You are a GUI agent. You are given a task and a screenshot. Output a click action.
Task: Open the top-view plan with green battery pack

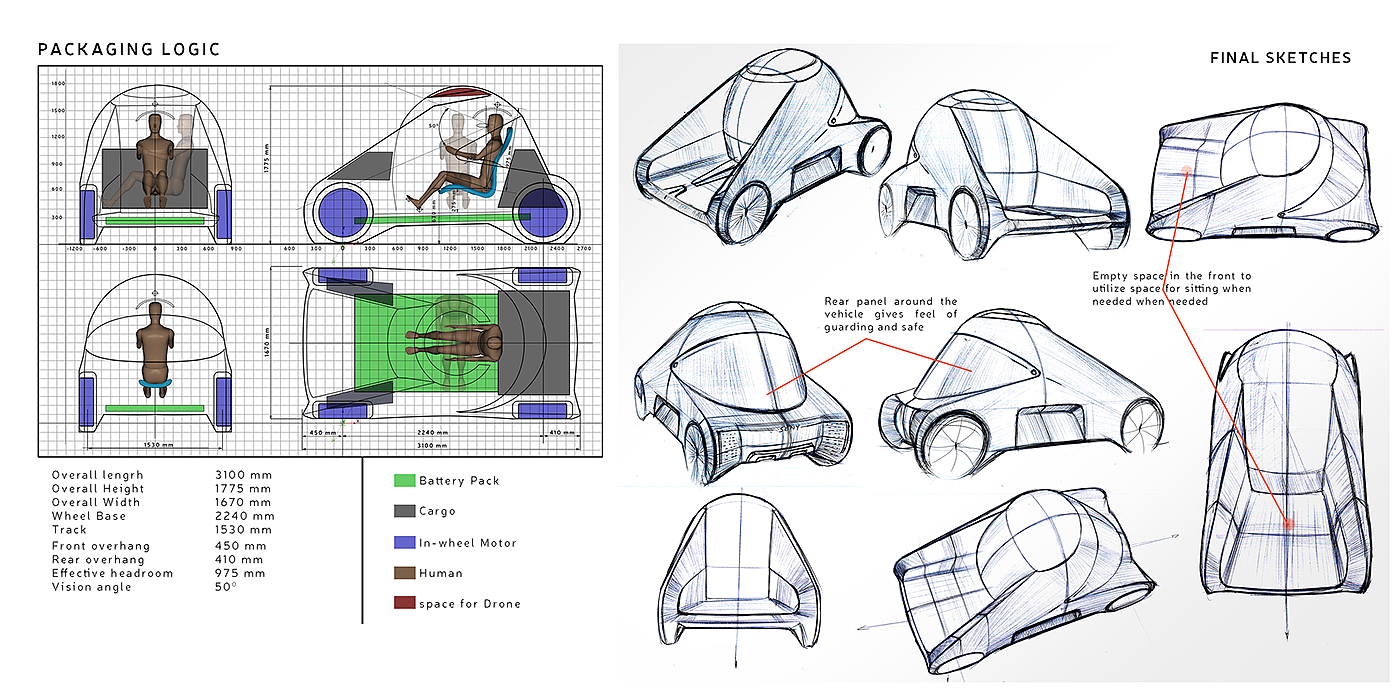pos(440,343)
